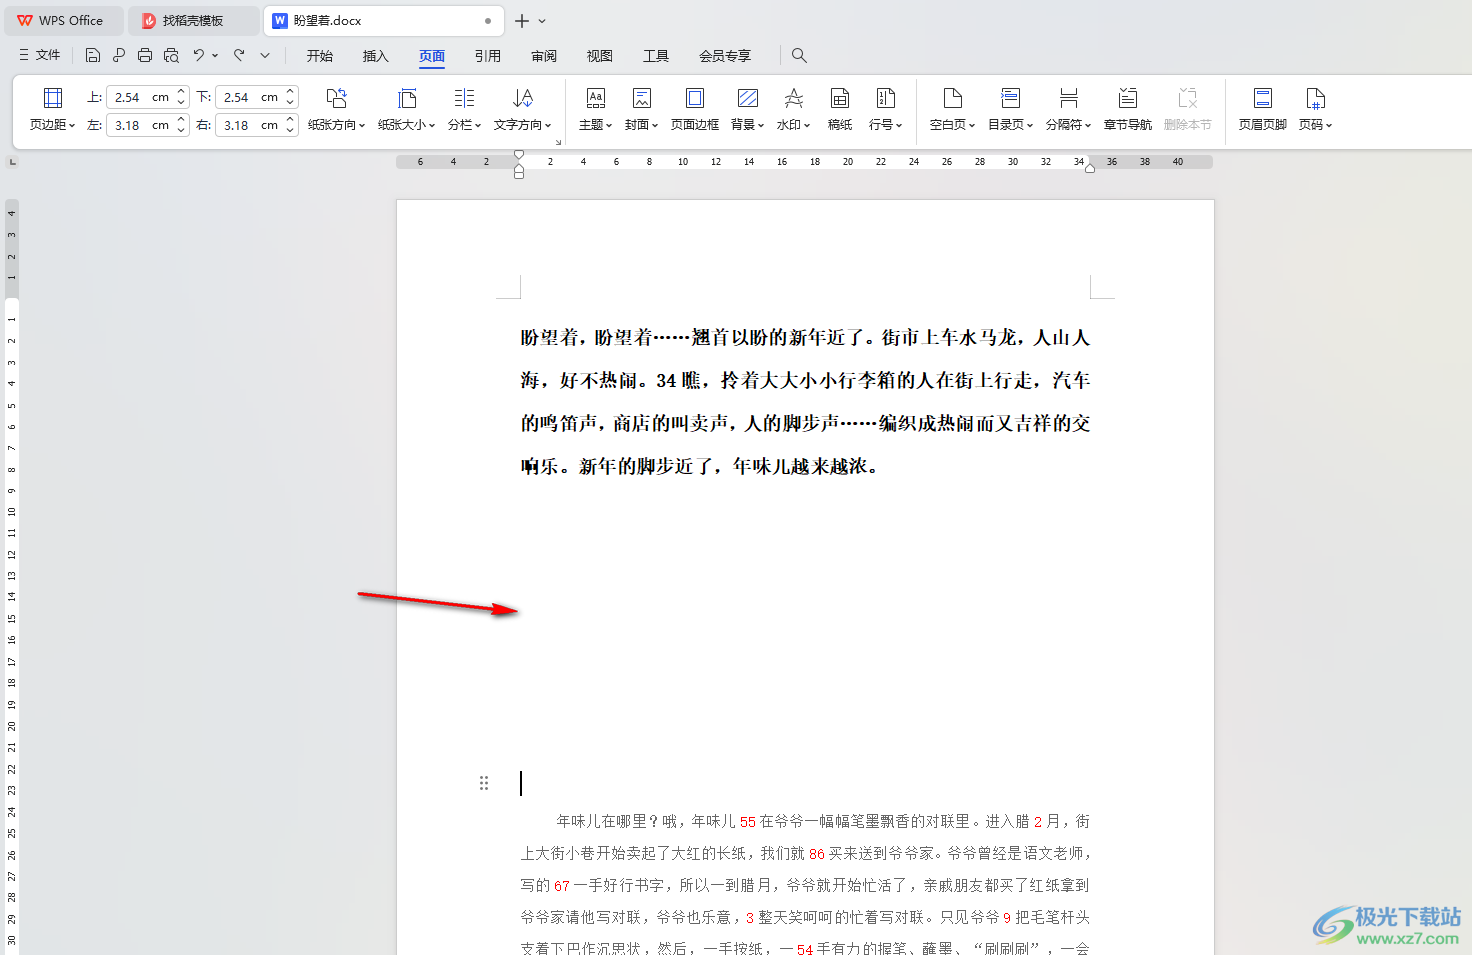Screen dimensions: 1472x955
Task: Open the 分隔符 break tool
Action: 1068,110
